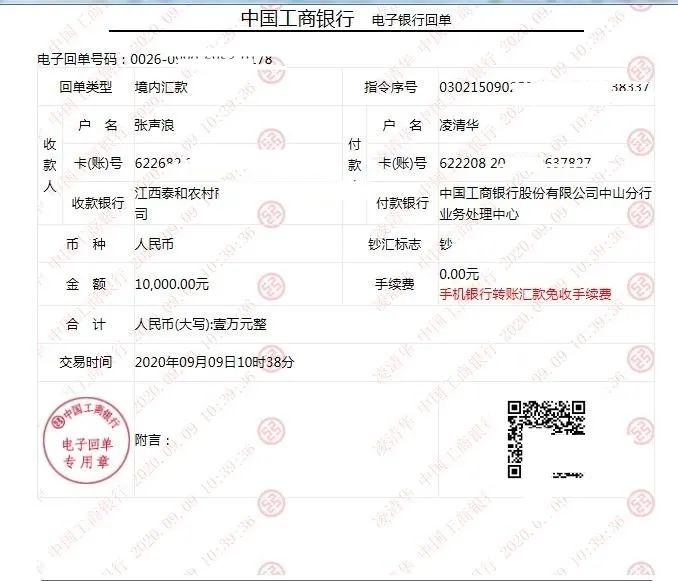Select the amount 10,000.00元
The image size is (678, 581).
tap(172, 284)
